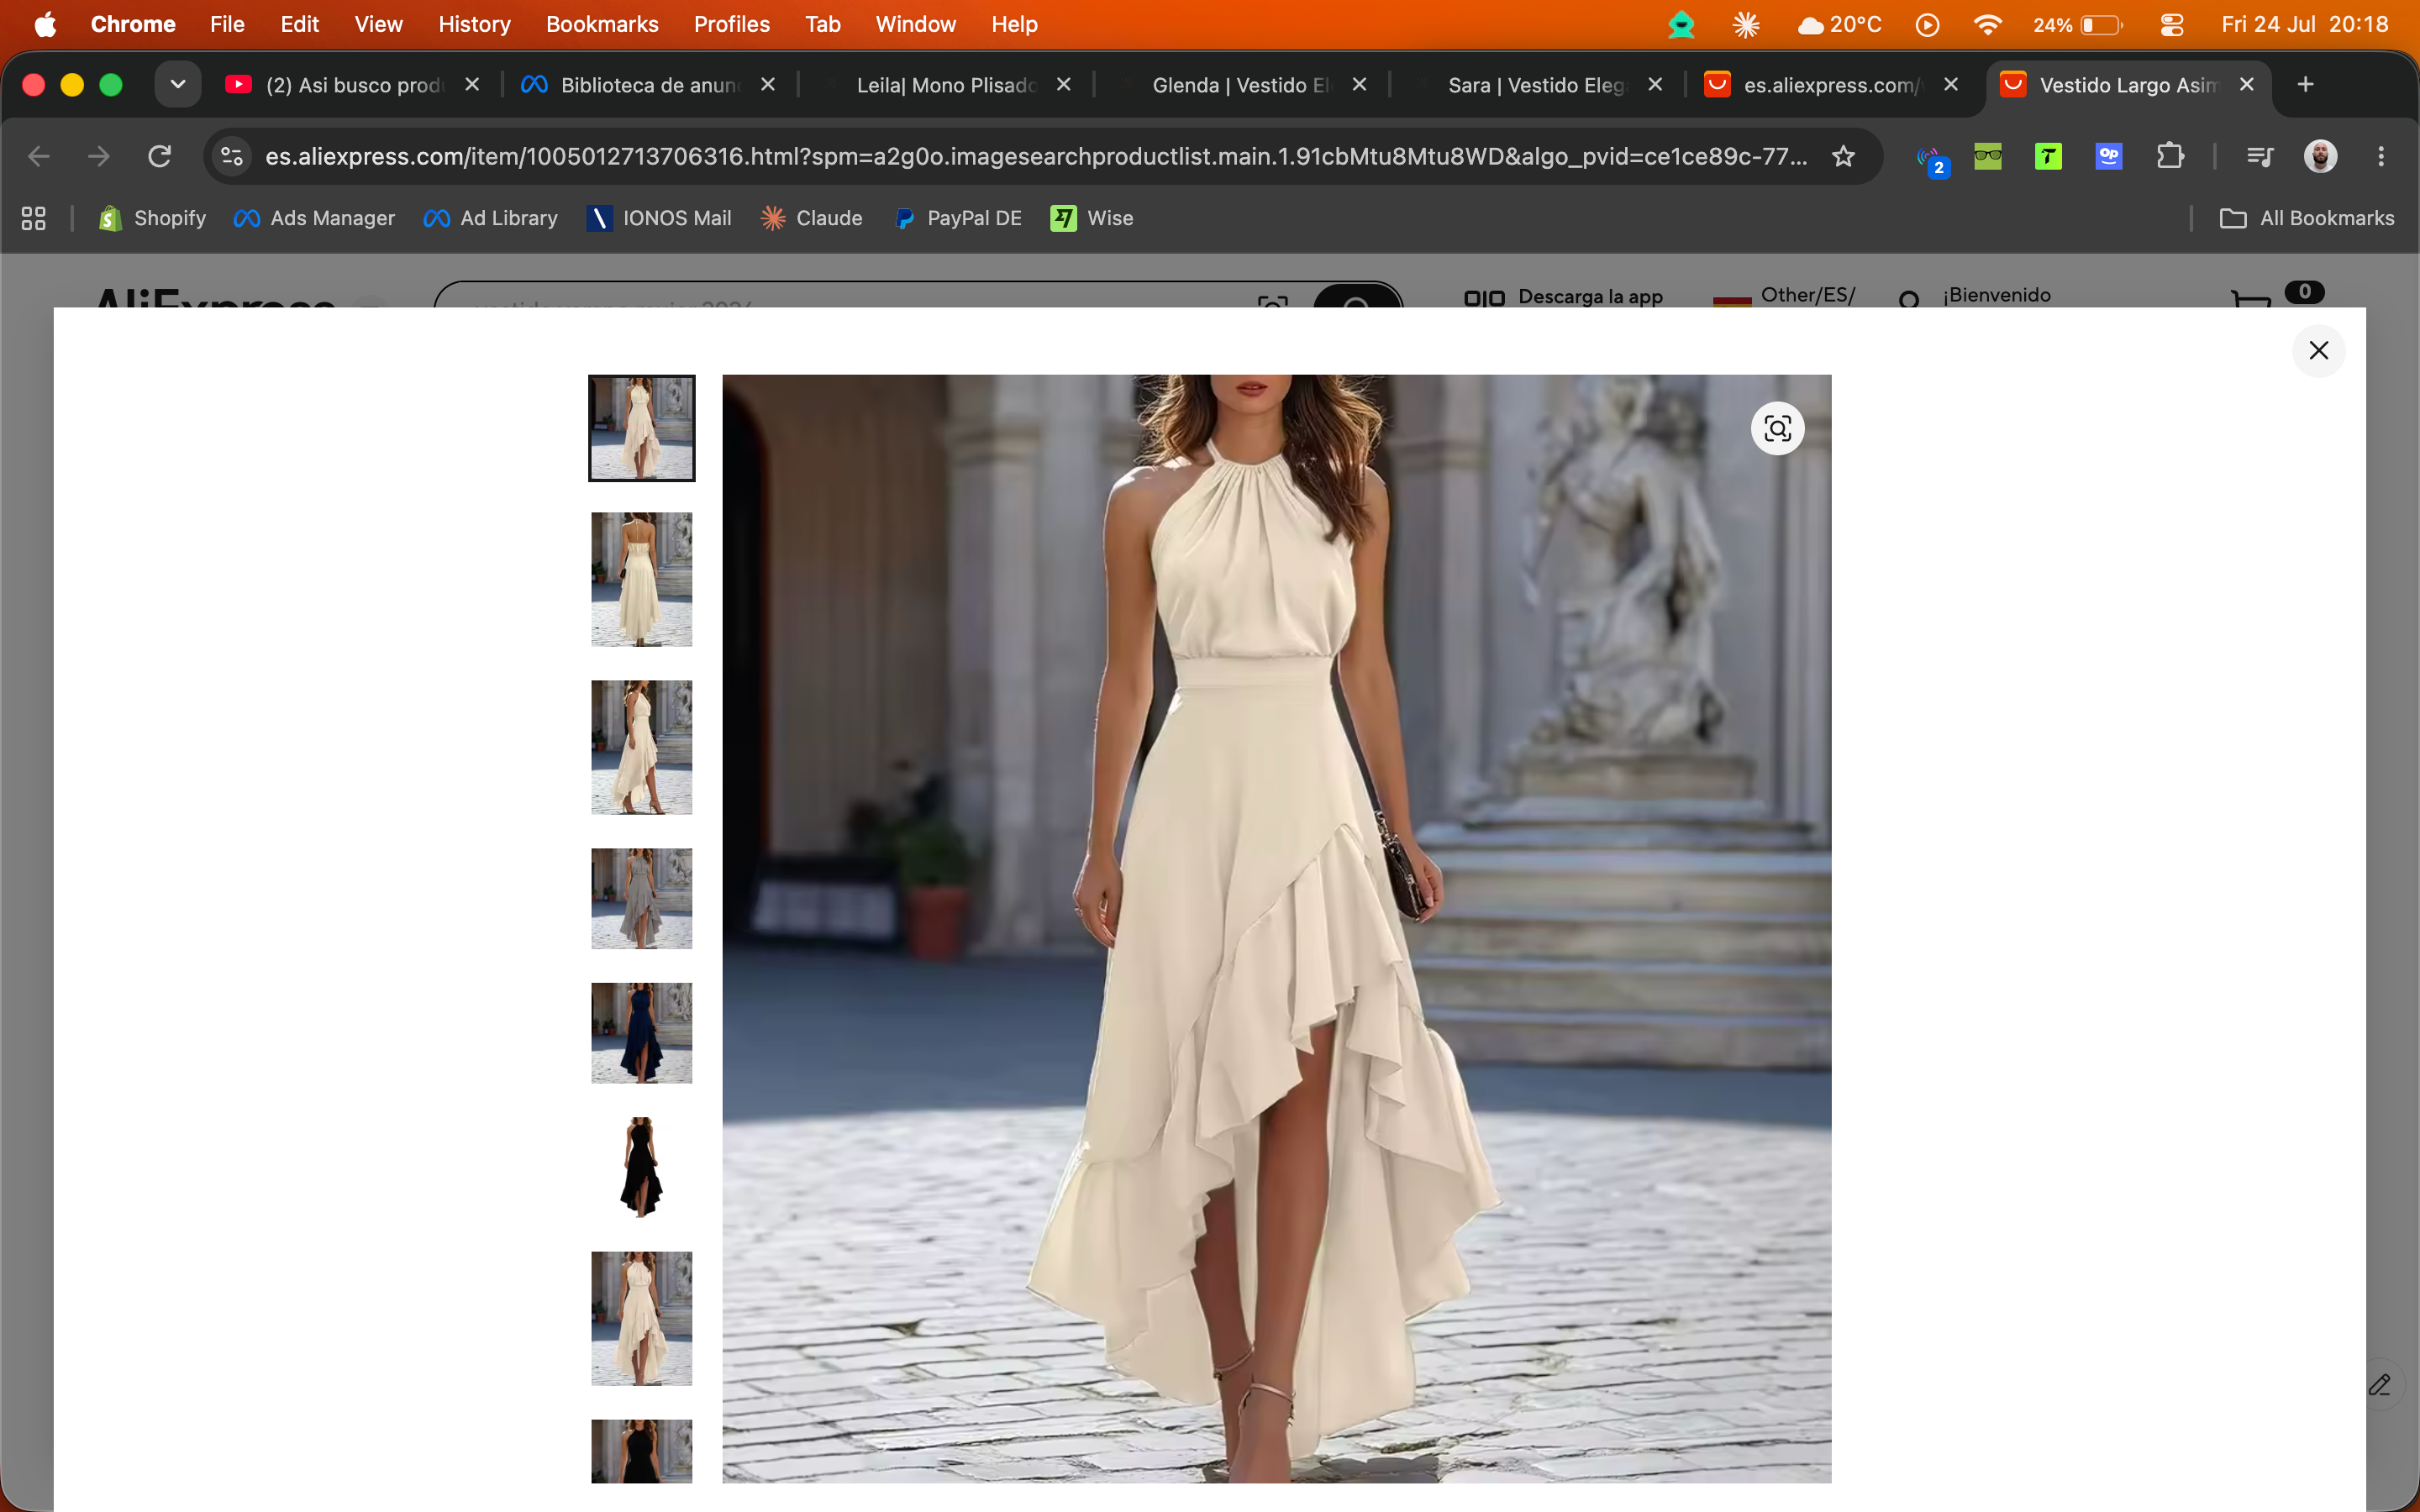Open the Ad Library bookmark

[490, 218]
